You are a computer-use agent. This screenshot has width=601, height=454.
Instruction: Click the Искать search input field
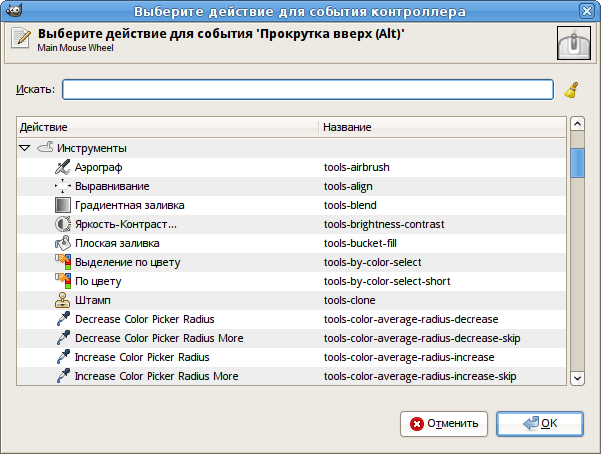click(x=308, y=90)
